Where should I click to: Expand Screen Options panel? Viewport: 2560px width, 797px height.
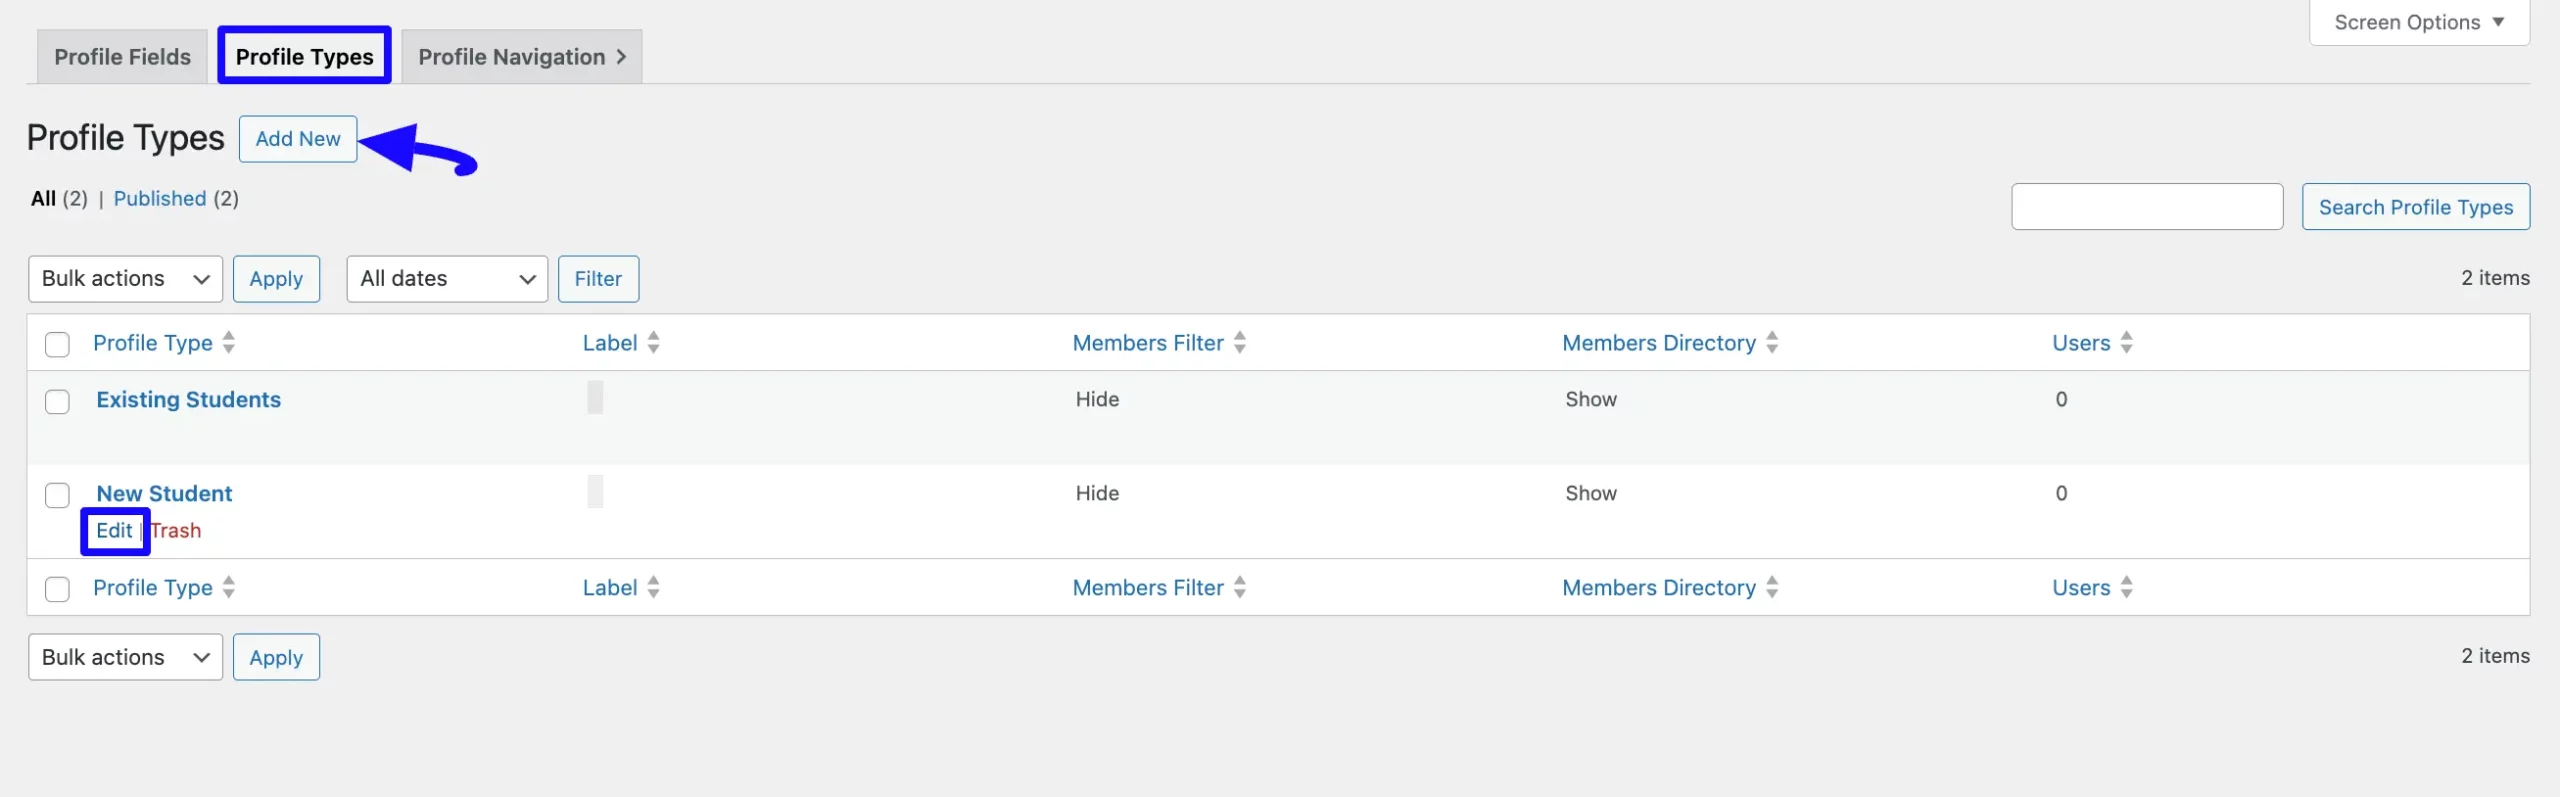click(x=2419, y=22)
